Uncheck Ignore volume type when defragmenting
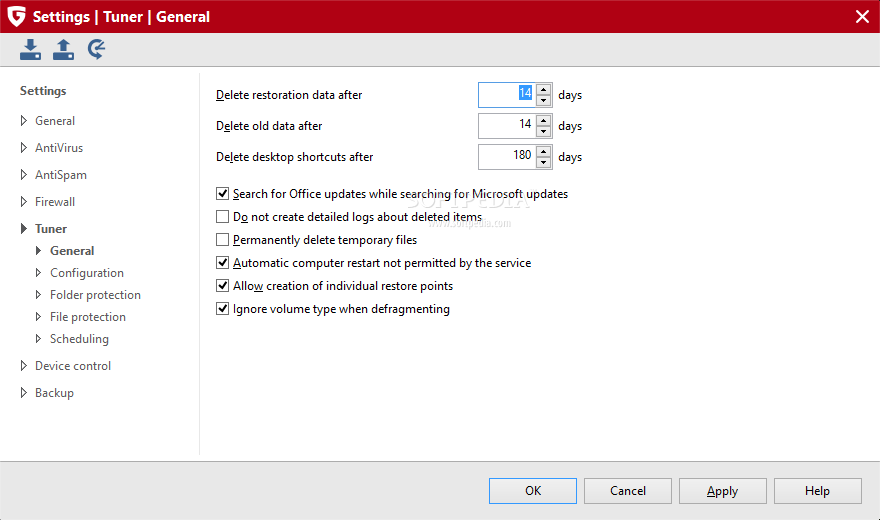 tap(223, 309)
